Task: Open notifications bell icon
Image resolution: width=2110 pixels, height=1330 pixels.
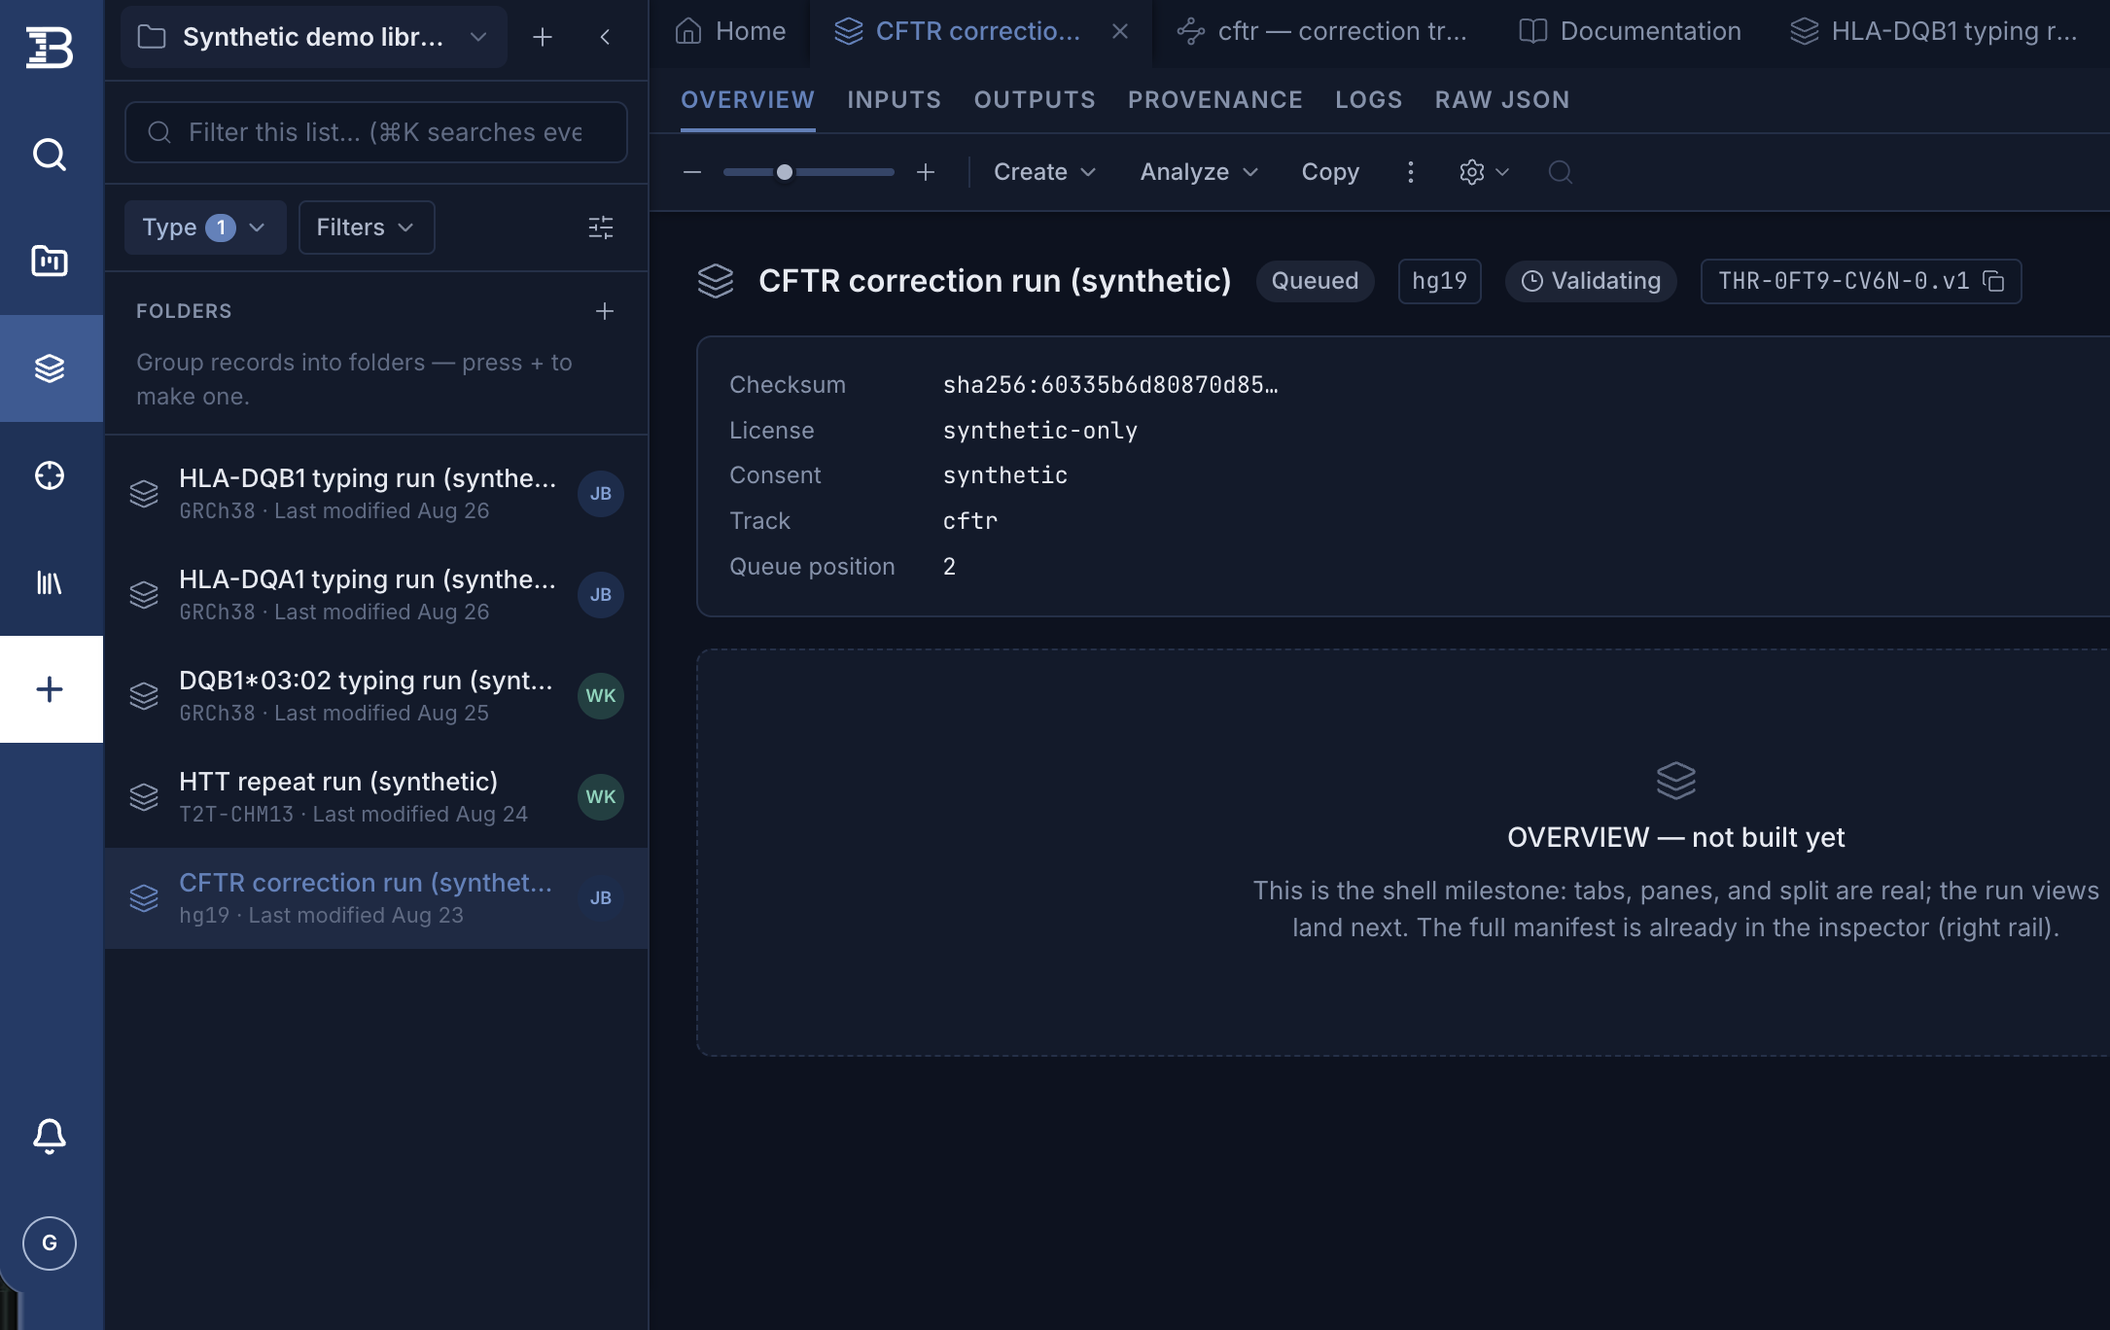Action: (x=49, y=1136)
